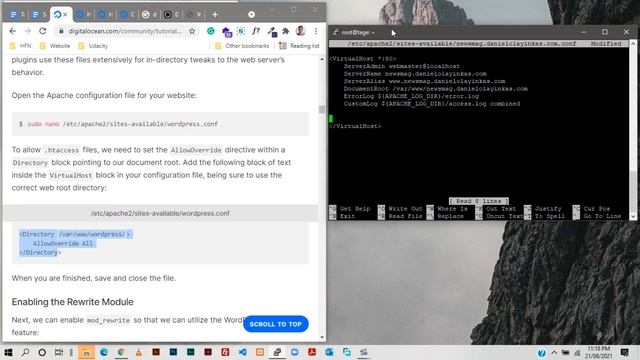Open VLC media player from the taskbar
This screenshot has height=360, width=640.
138,352
